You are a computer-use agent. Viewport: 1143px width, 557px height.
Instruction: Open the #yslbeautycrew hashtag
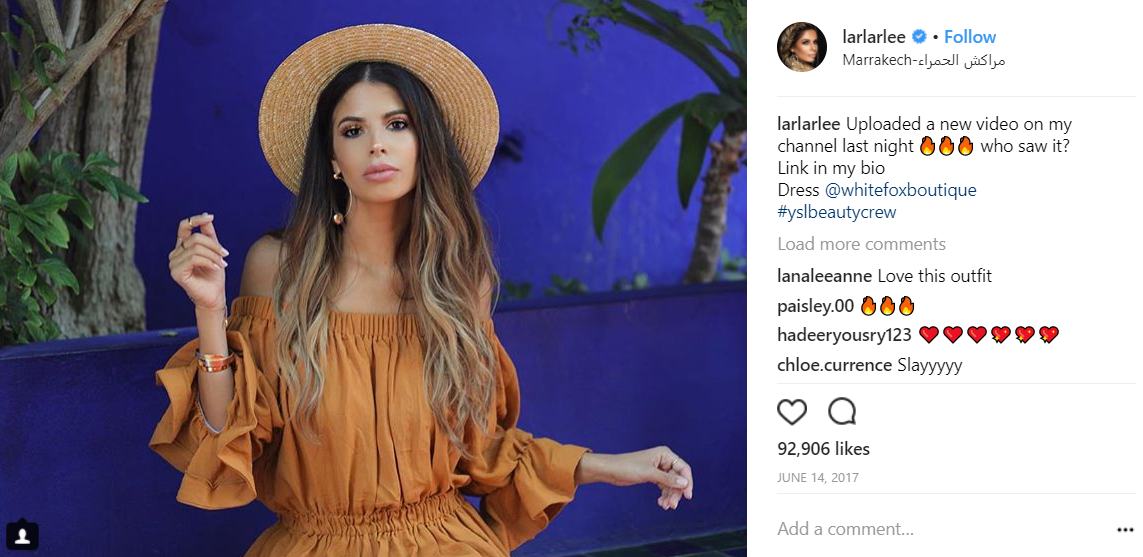[x=837, y=213]
